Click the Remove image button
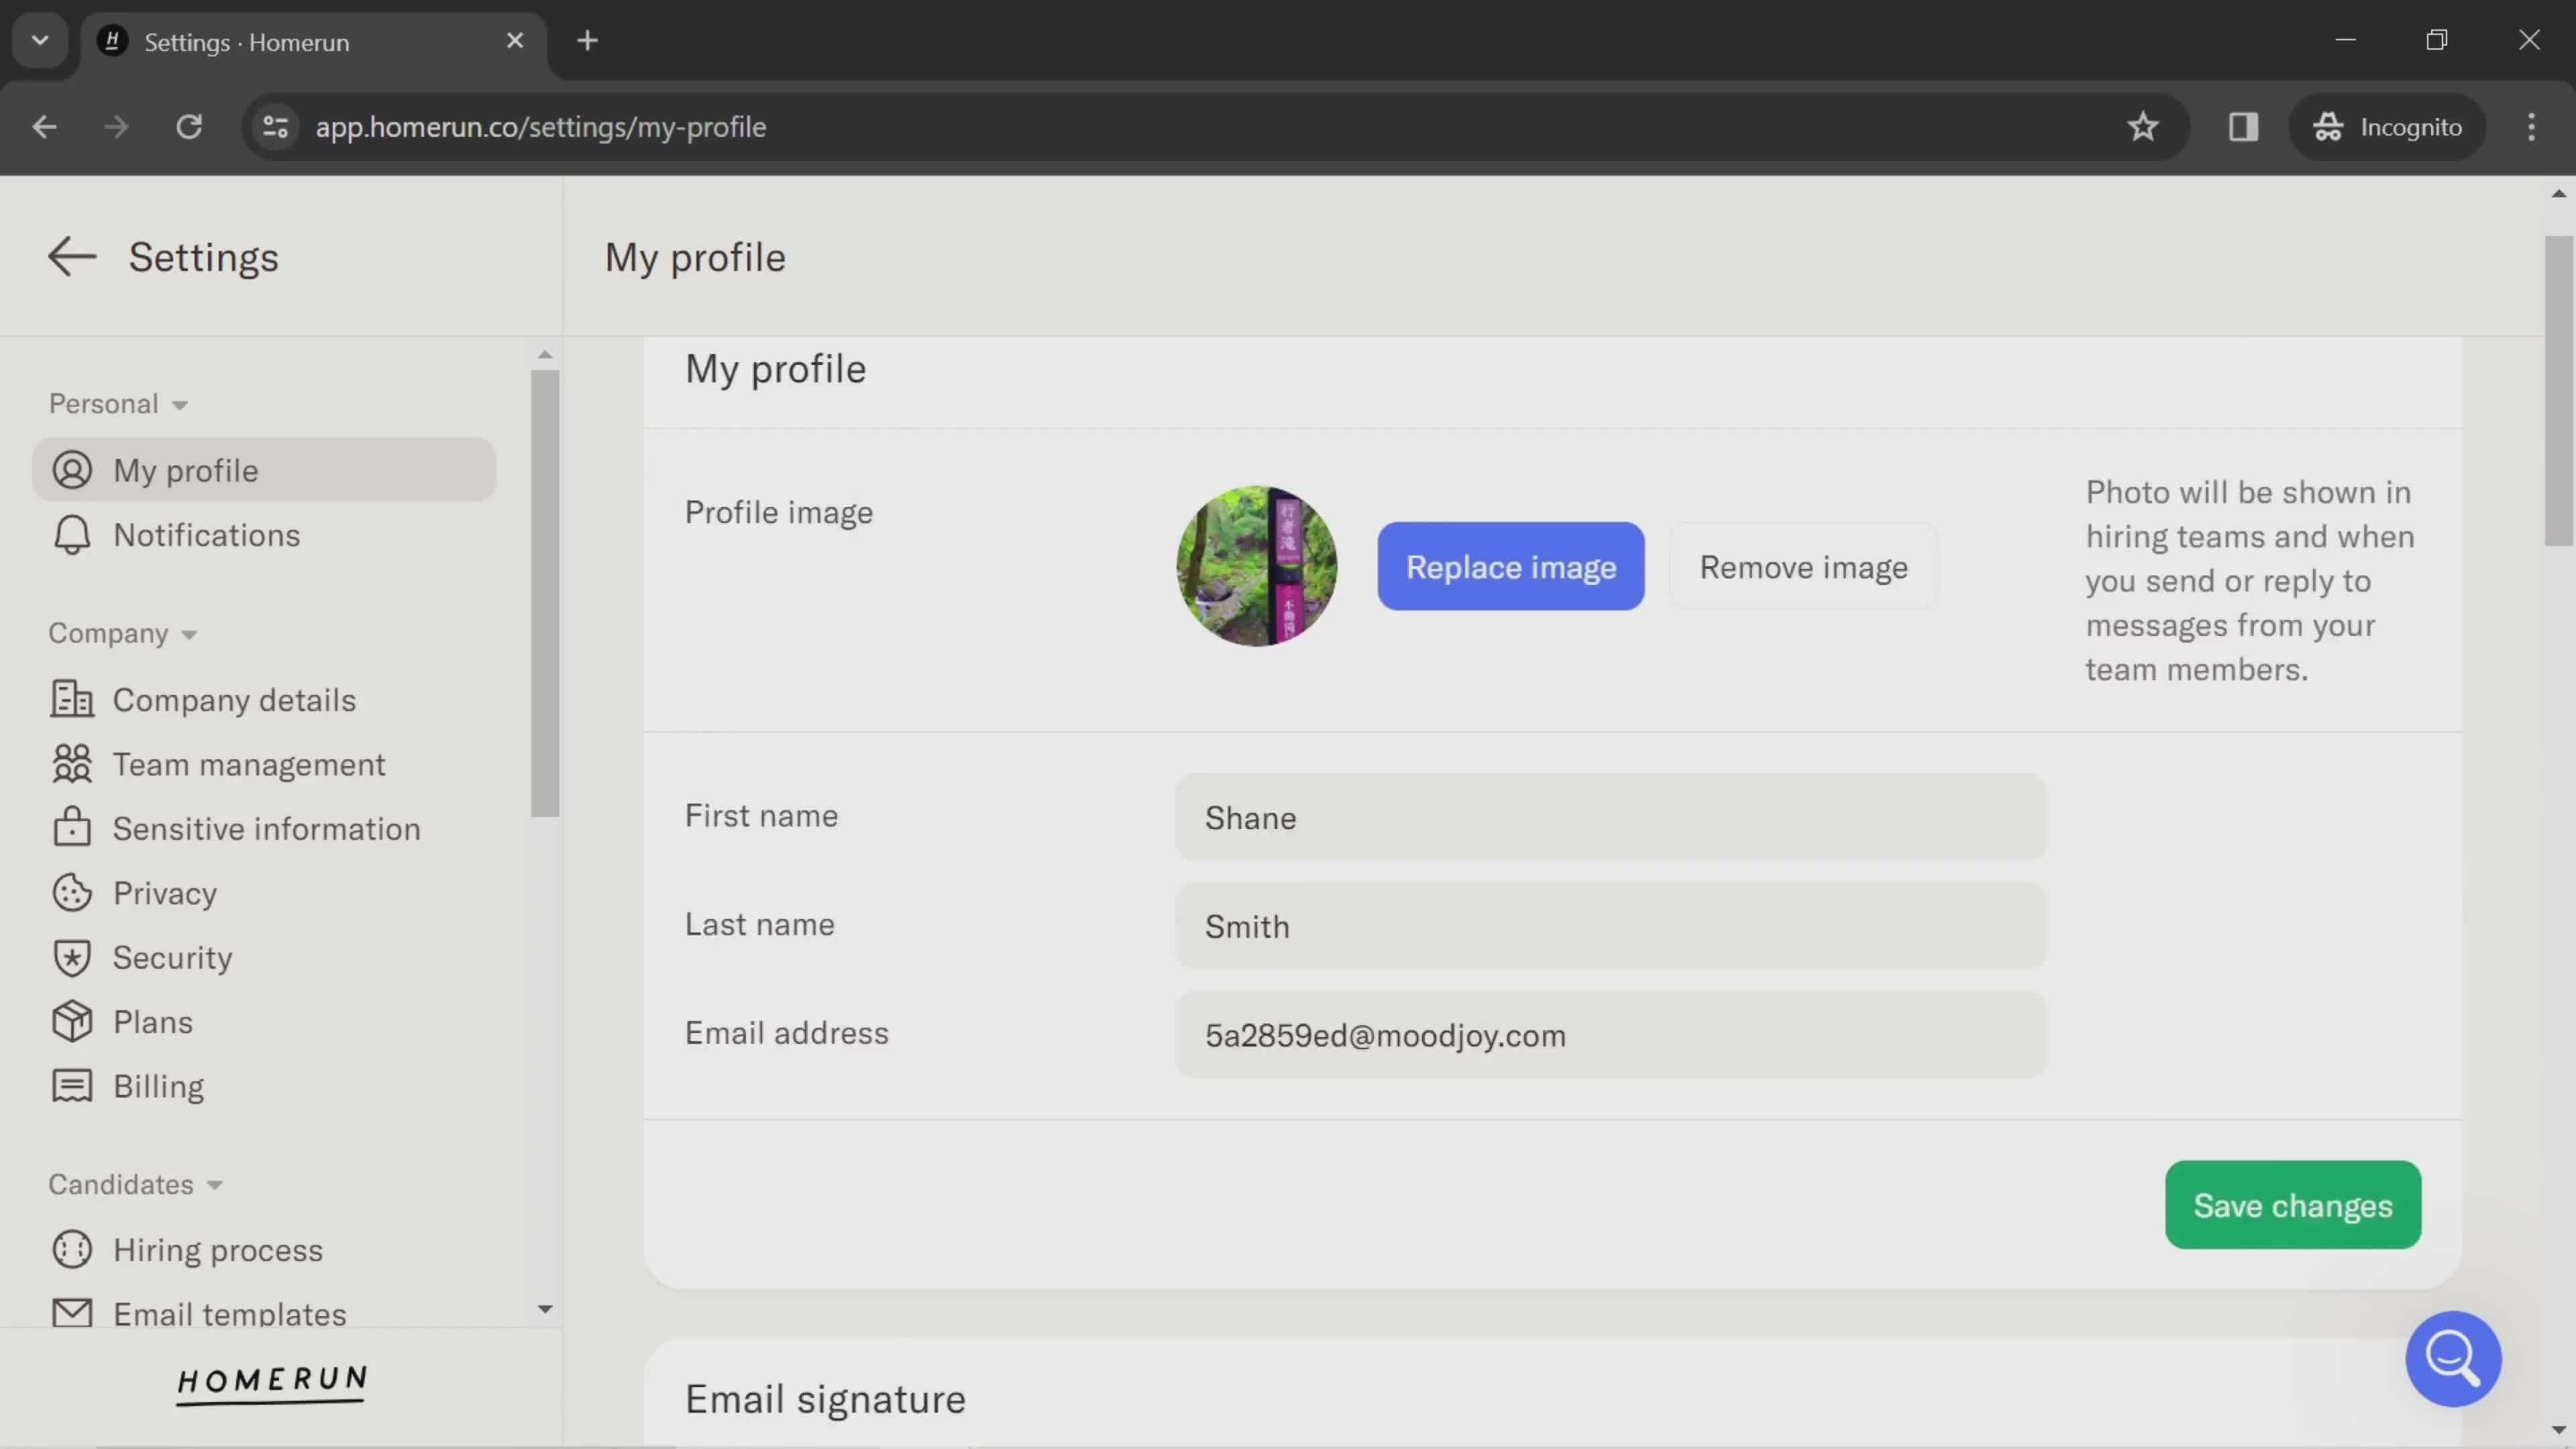 pyautogui.click(x=1804, y=567)
